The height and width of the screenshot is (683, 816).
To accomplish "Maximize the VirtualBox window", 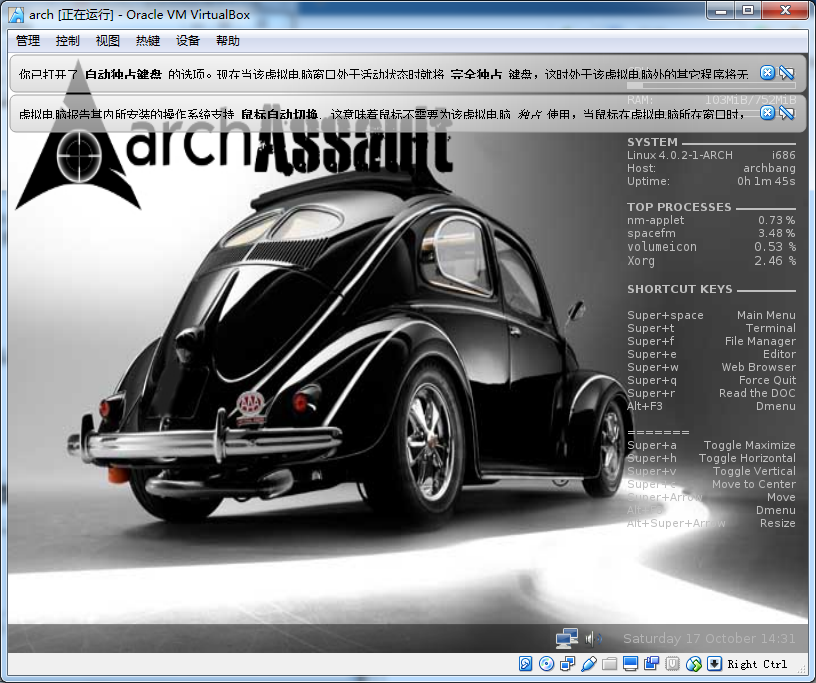I will tap(748, 10).
